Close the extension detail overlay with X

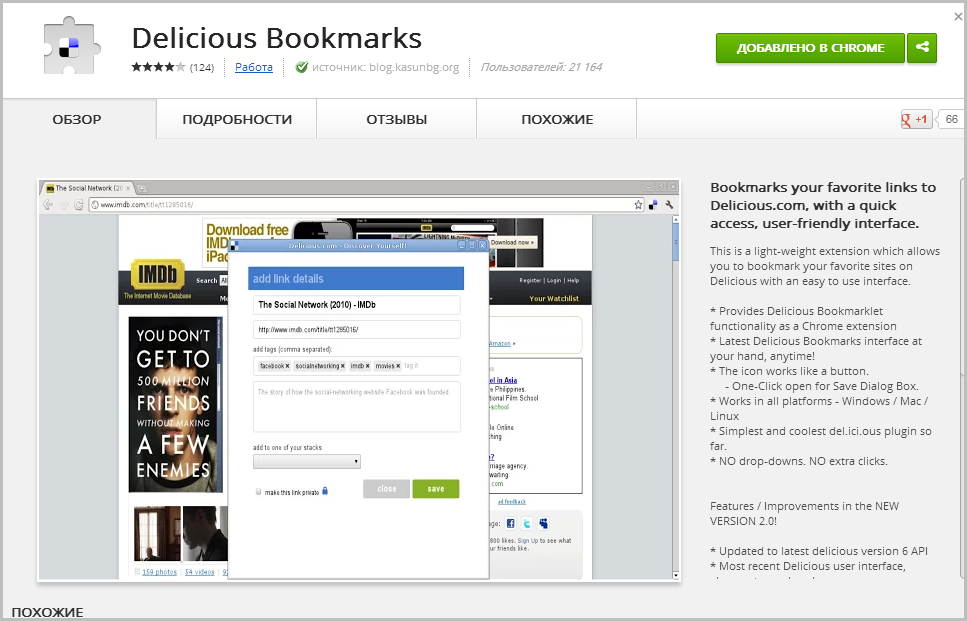pos(958,17)
